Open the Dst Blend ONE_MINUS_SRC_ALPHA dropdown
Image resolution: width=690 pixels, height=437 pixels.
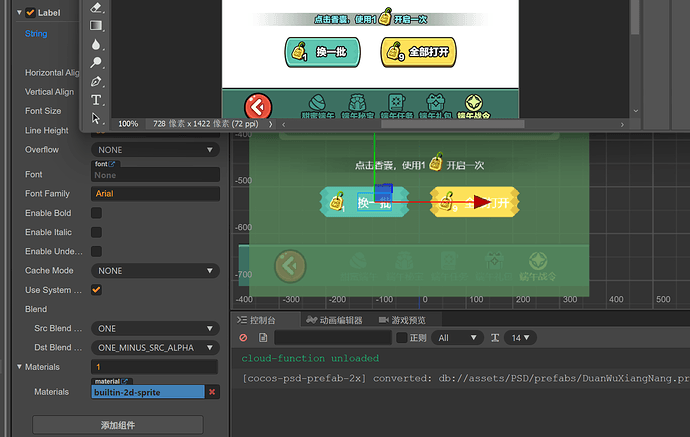155,348
